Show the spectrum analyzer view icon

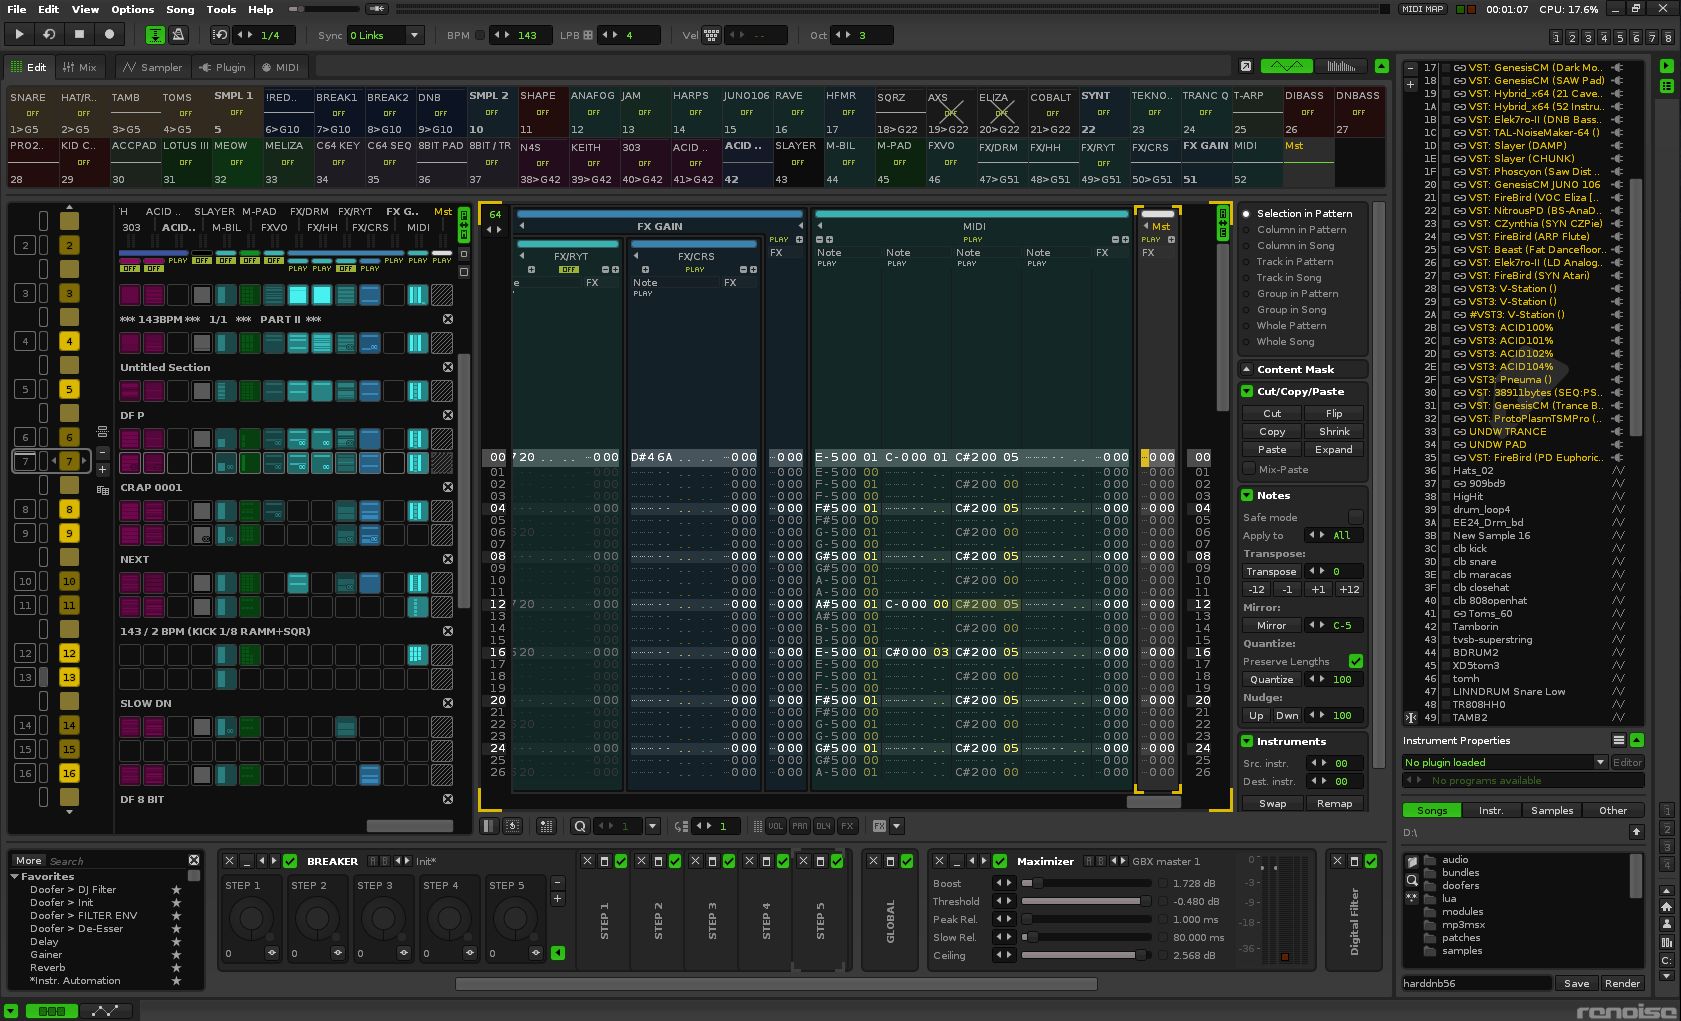[x=1340, y=67]
